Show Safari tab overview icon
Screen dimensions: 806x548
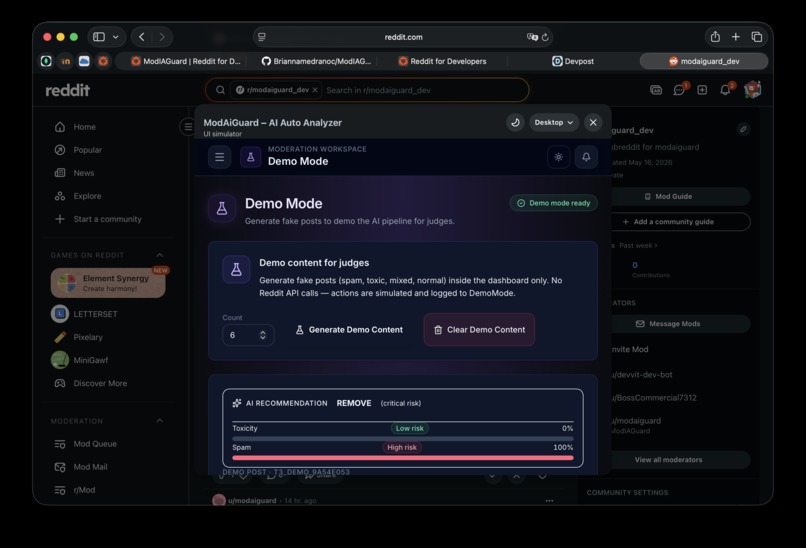tap(757, 37)
